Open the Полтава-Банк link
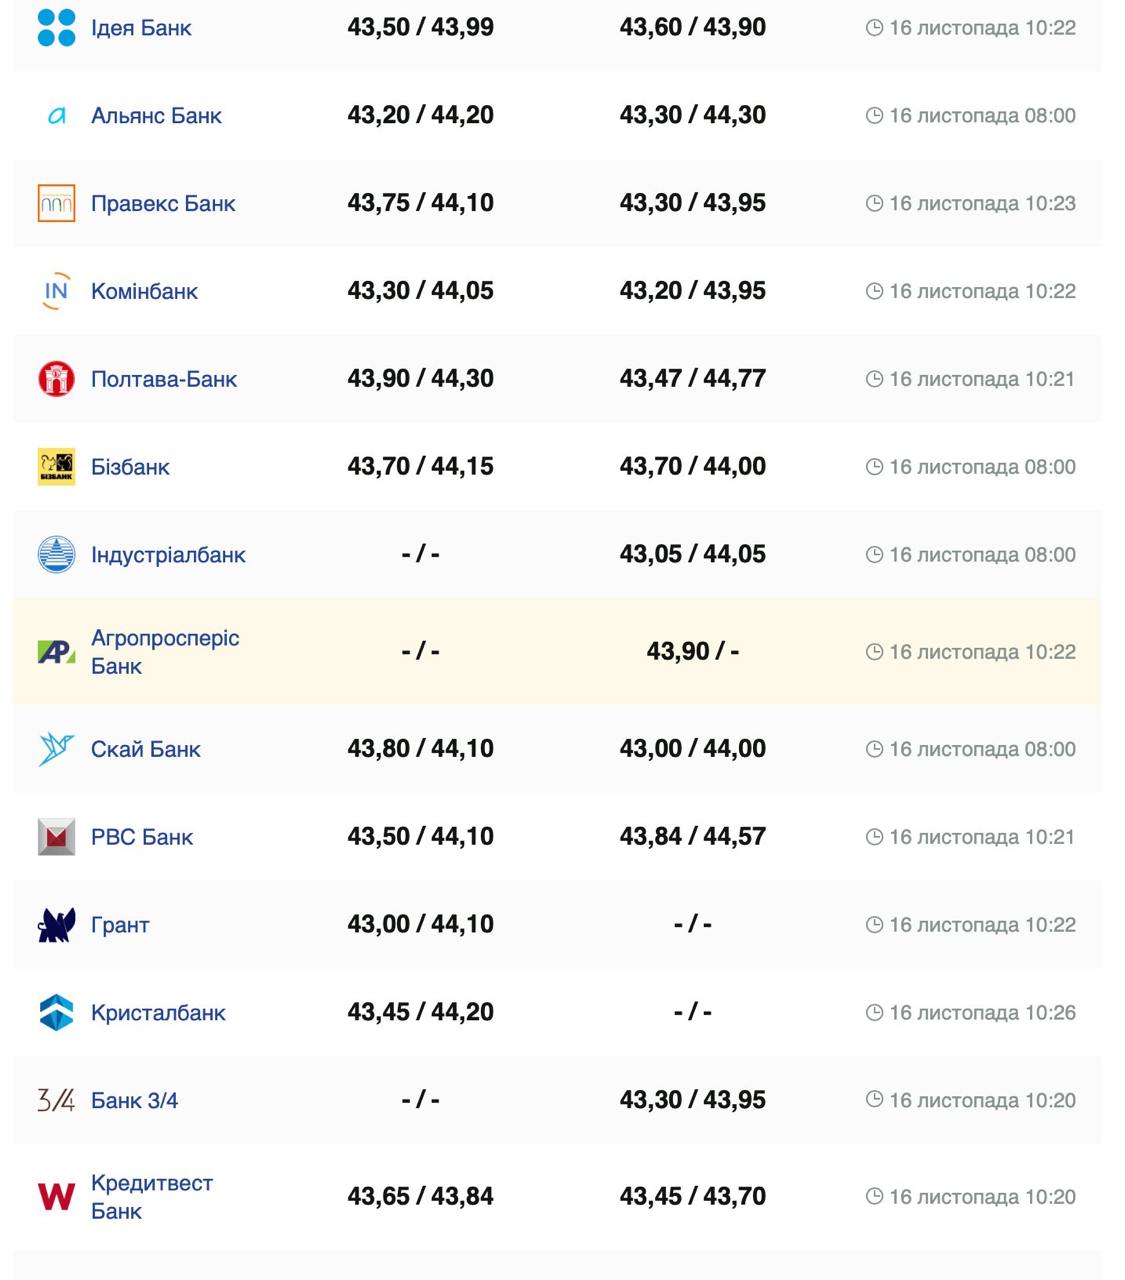The image size is (1125, 1280). [x=164, y=380]
